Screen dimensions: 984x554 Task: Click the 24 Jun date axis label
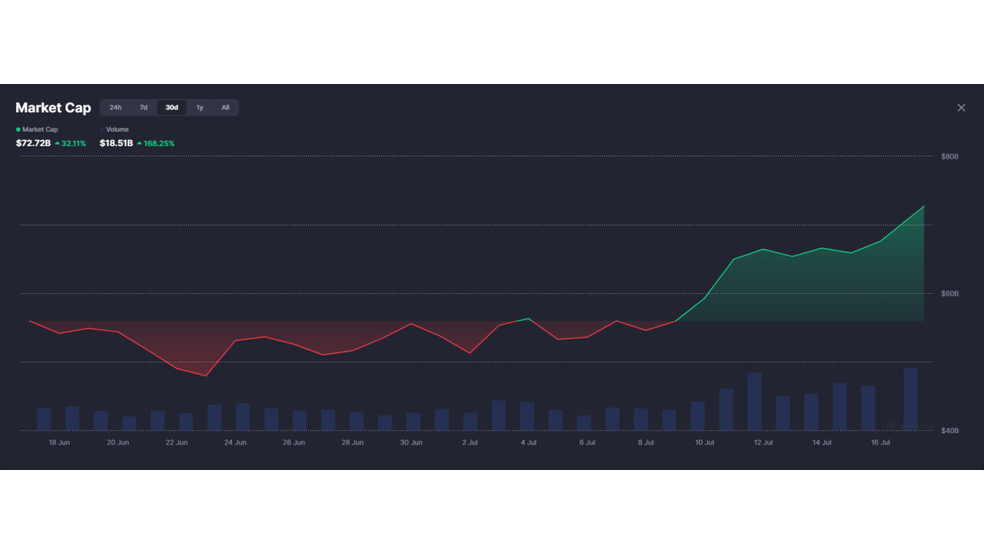pos(235,442)
